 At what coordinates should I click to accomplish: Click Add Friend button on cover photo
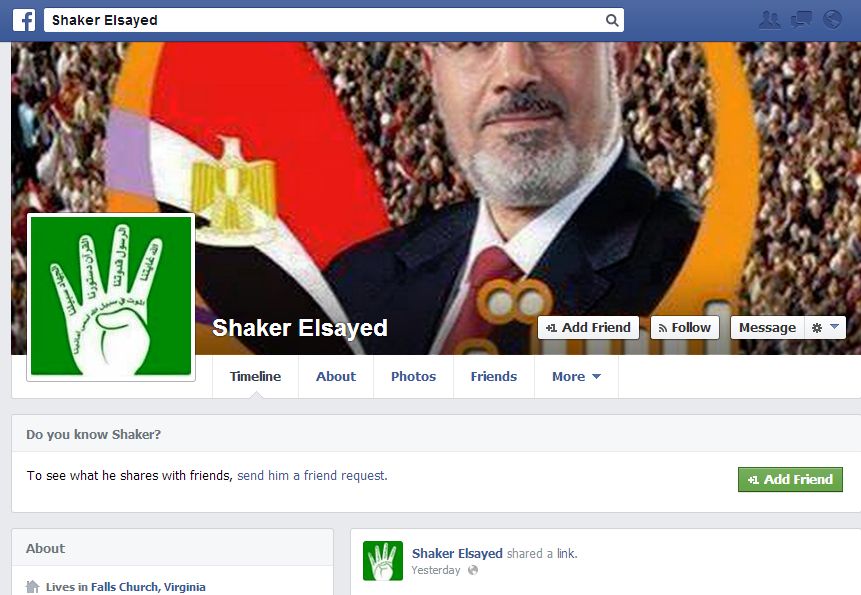click(x=588, y=328)
